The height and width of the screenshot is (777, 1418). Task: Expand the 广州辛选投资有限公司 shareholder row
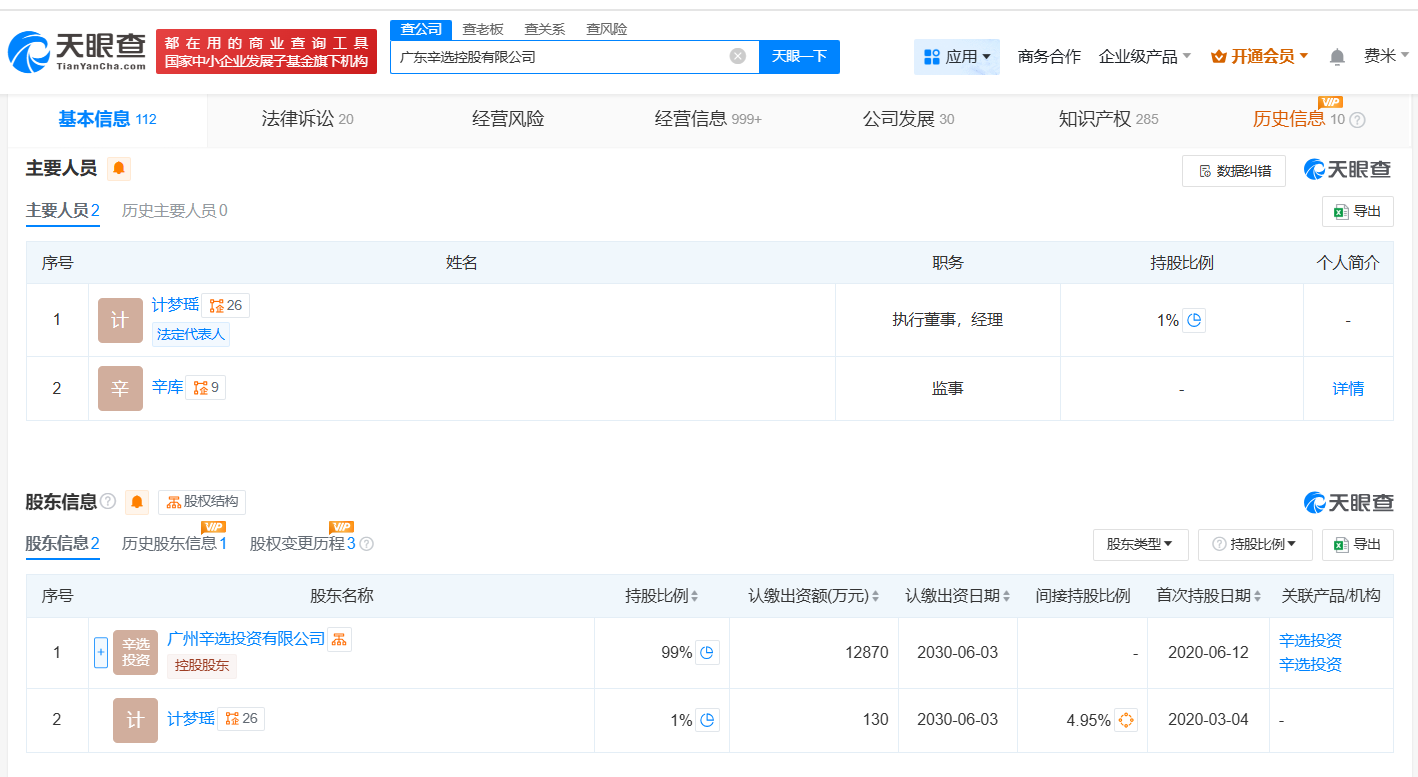point(100,653)
